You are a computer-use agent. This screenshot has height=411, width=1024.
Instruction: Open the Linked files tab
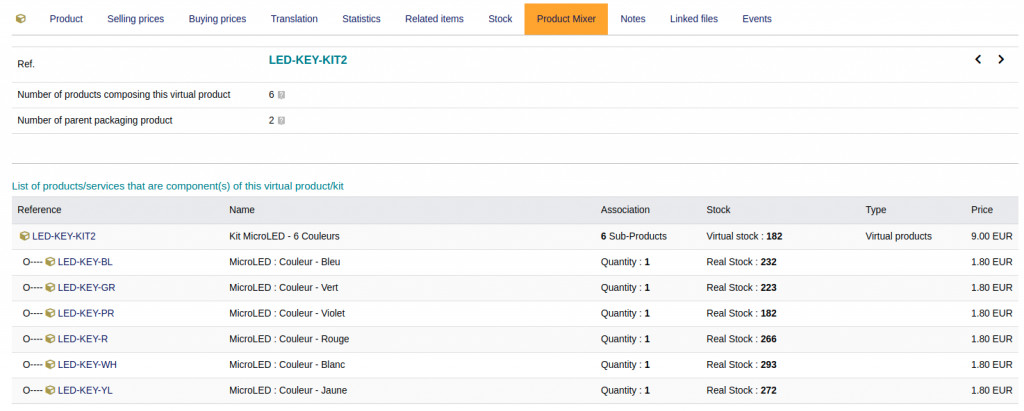click(694, 19)
